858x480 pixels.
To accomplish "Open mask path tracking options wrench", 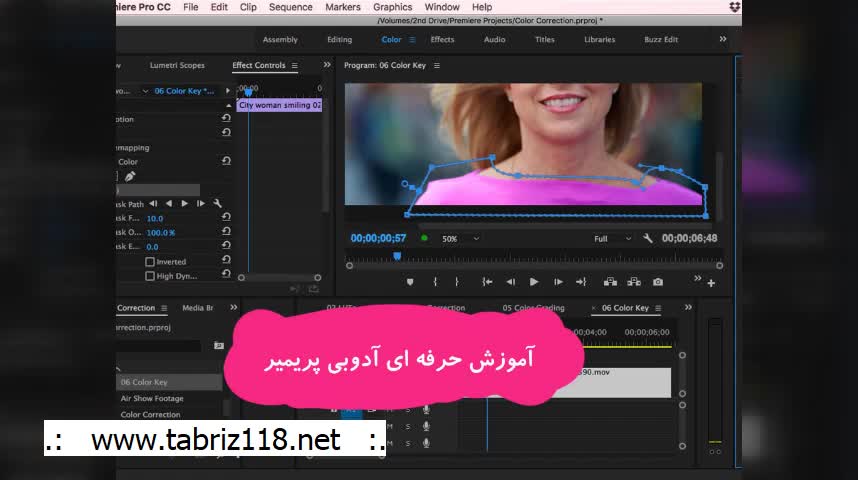I will click(x=217, y=204).
